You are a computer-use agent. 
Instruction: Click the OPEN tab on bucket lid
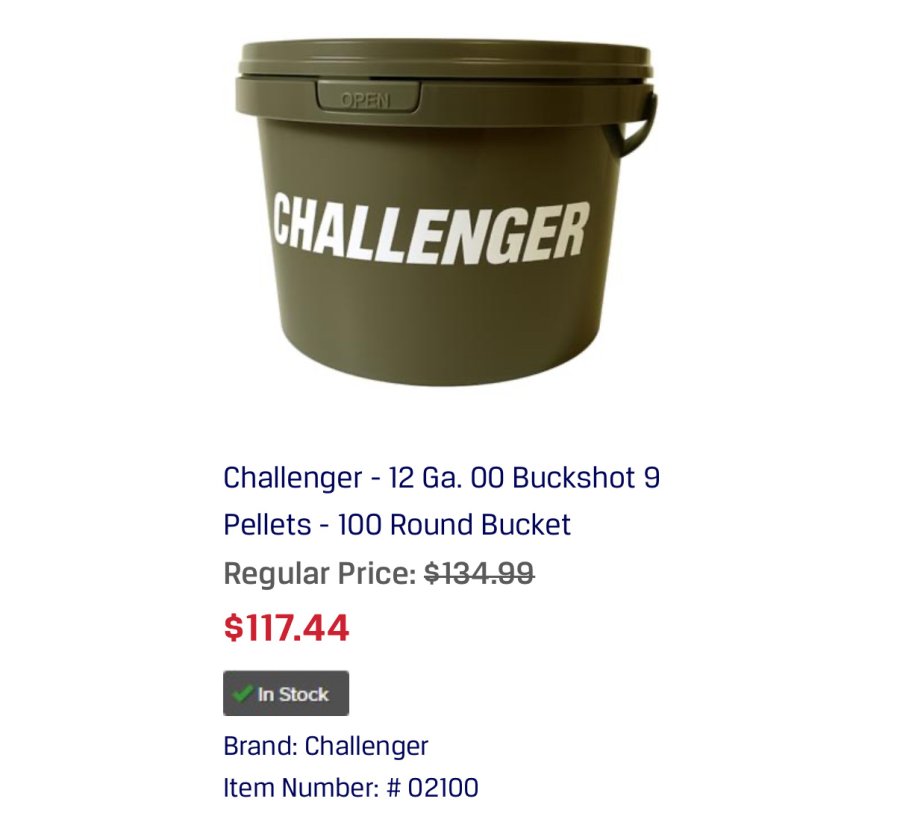(367, 97)
